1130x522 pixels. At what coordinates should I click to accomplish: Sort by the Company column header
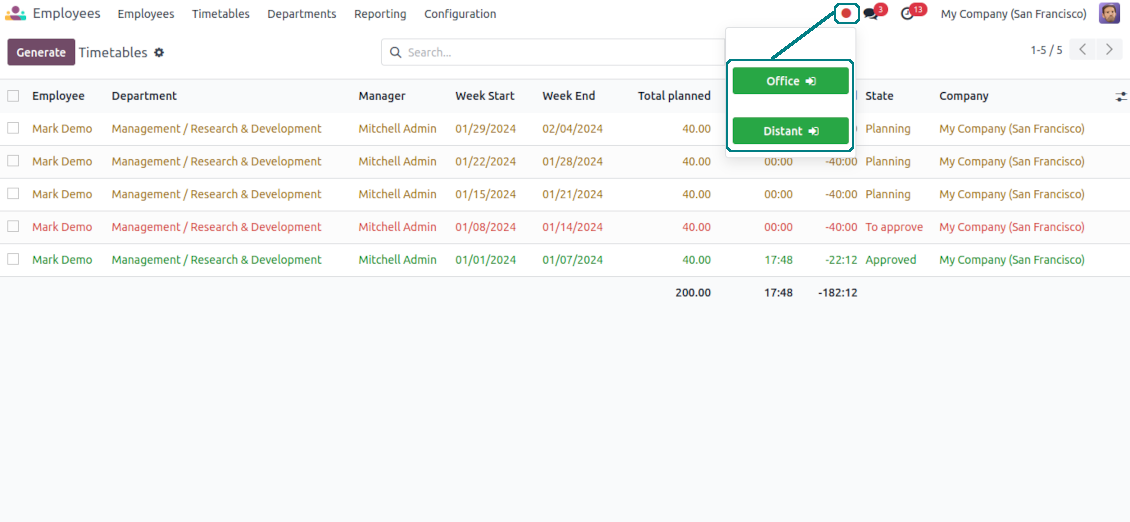pos(964,96)
